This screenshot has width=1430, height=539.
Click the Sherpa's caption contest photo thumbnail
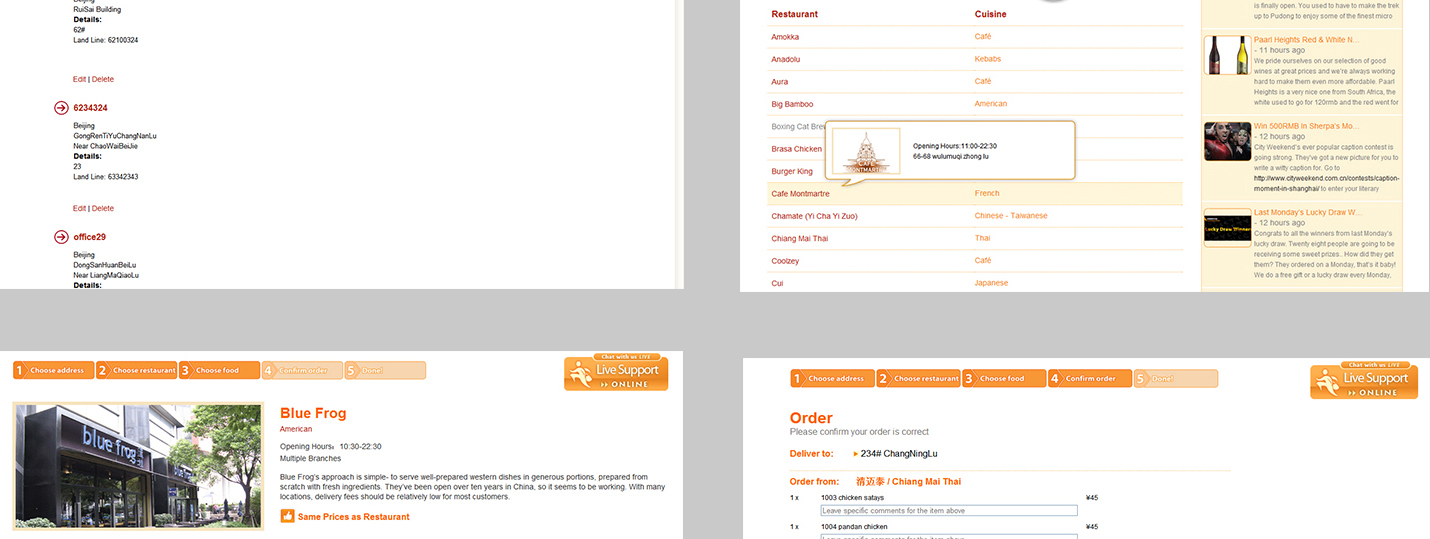coord(1226,141)
